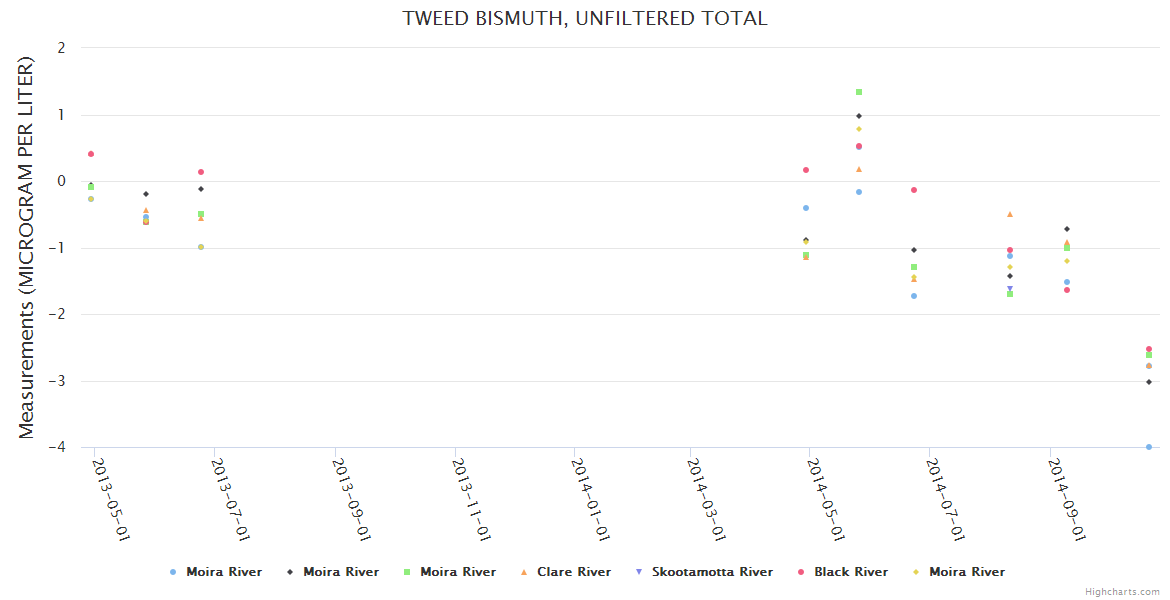Select the highest green square data point

858,92
